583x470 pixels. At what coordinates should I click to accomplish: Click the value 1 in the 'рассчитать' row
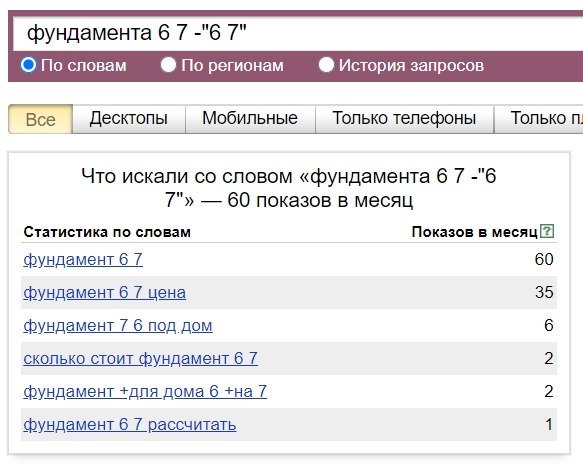tap(549, 424)
